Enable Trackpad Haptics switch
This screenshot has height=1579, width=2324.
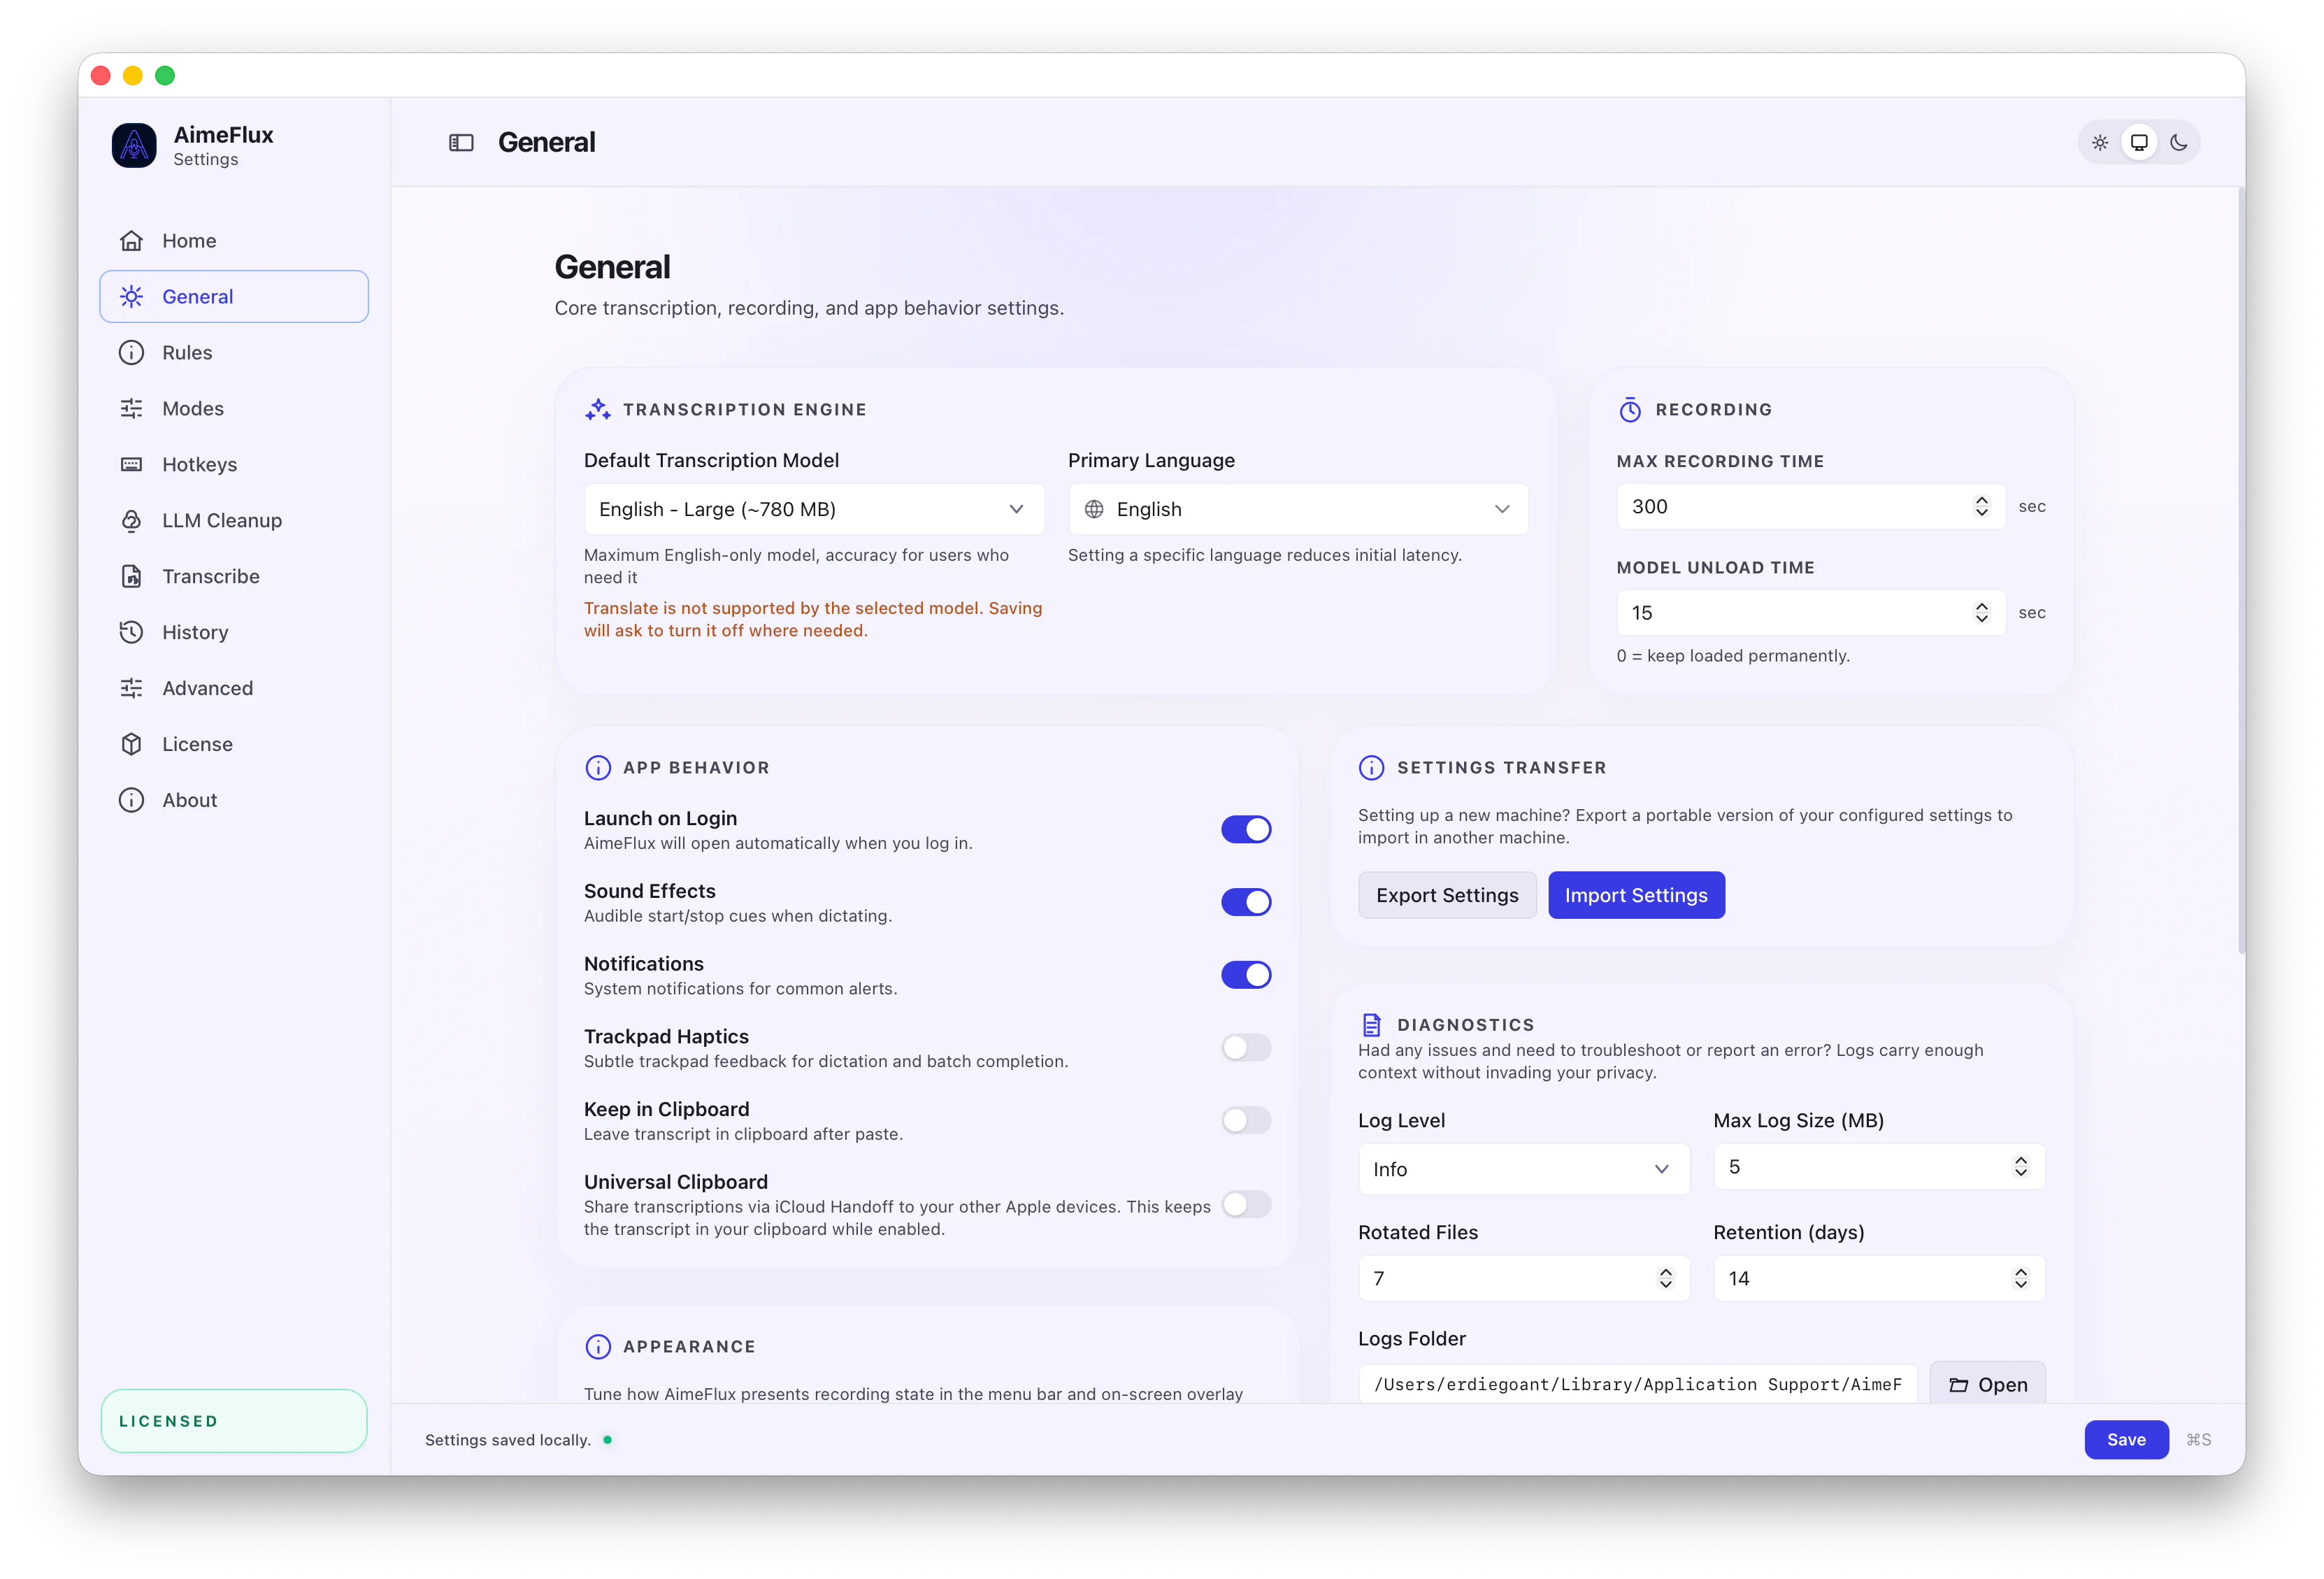[x=1246, y=1048]
